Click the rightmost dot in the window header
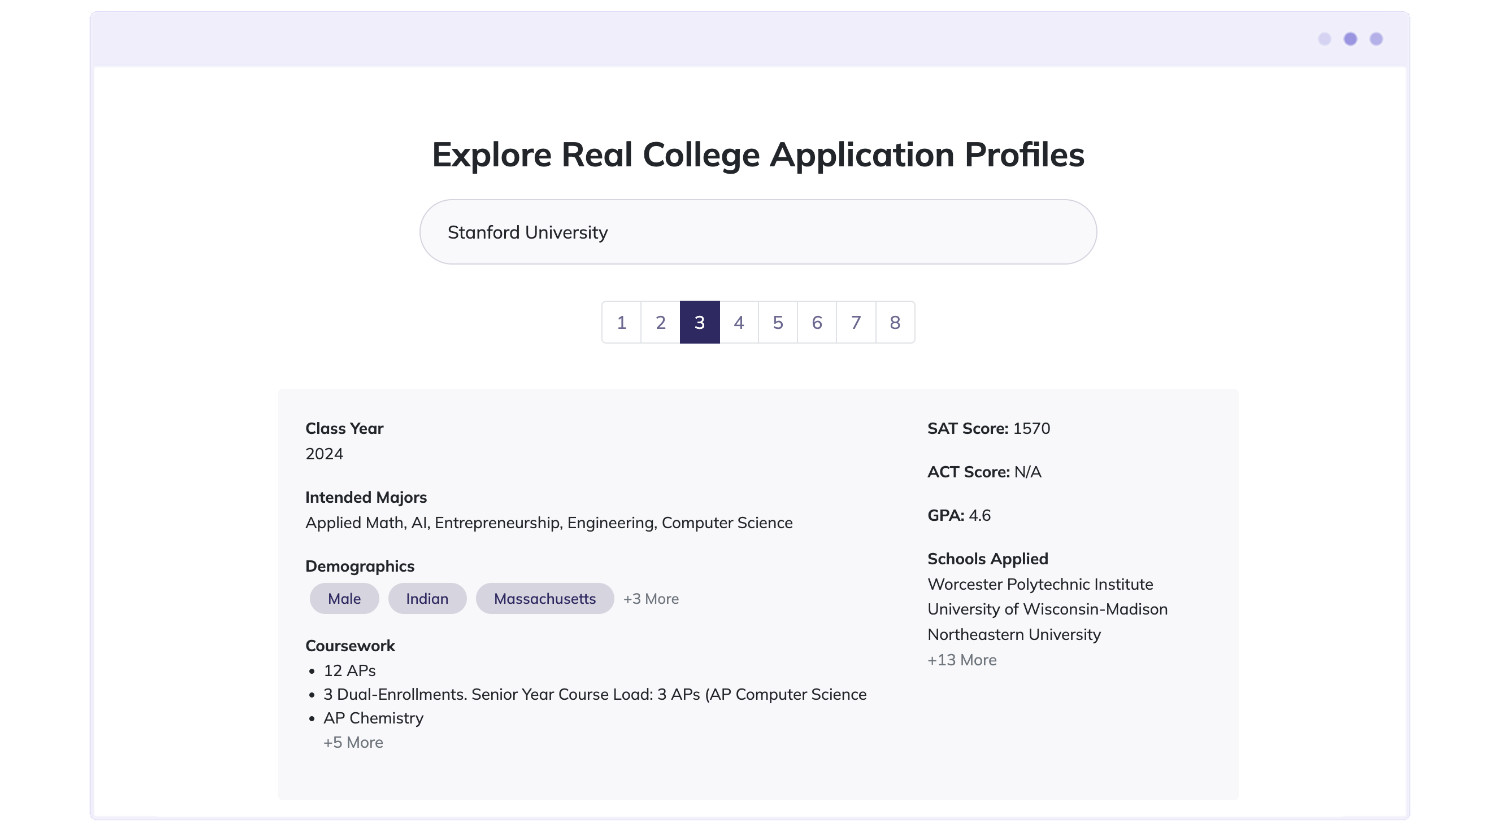This screenshot has width=1500, height=835. (x=1376, y=39)
